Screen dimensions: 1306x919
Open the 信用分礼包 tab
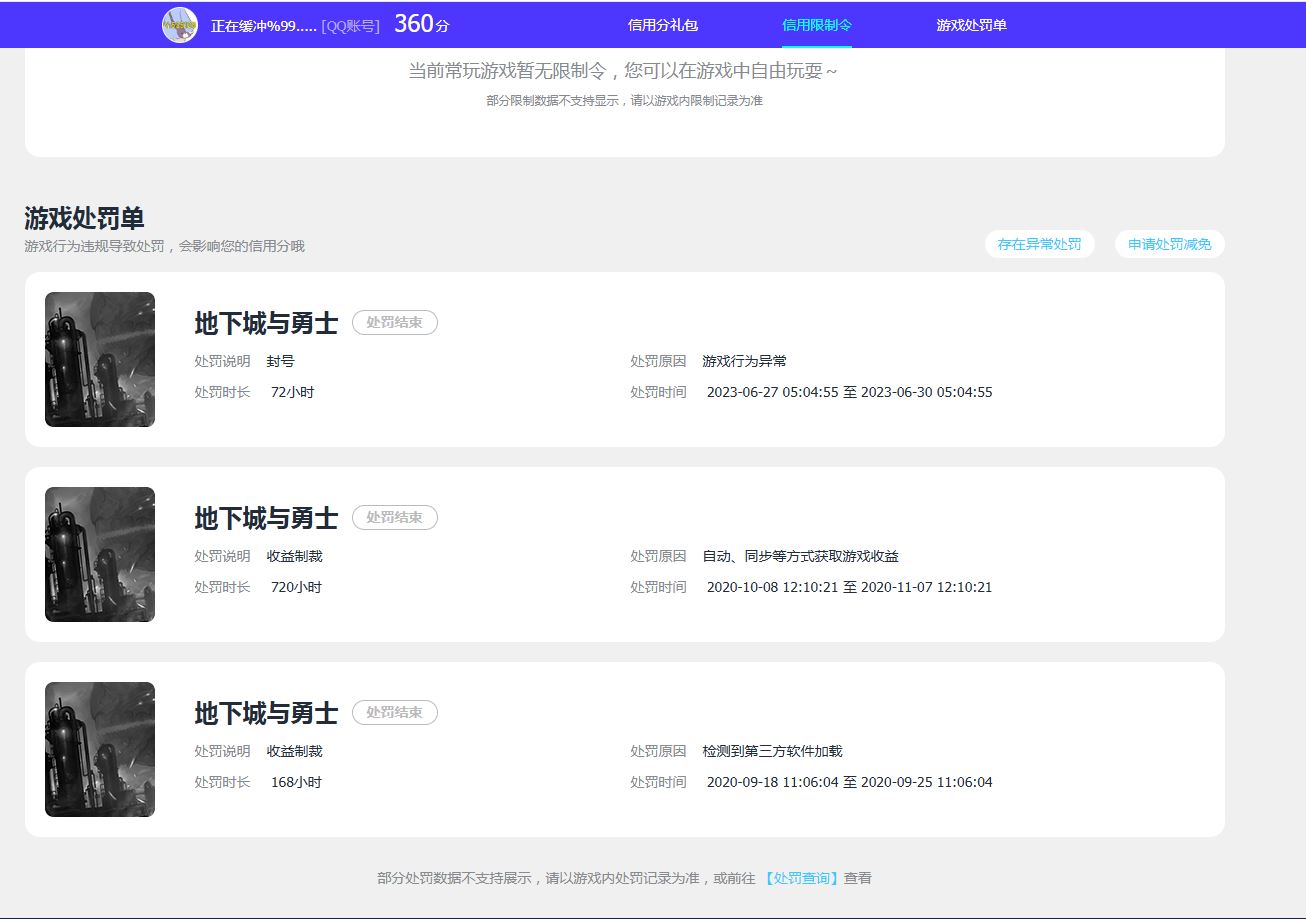point(663,25)
